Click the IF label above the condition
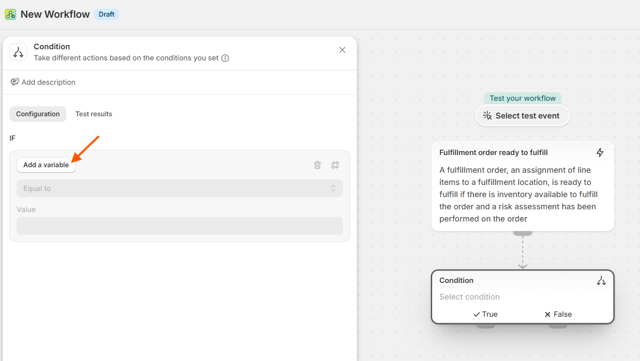This screenshot has width=640, height=361. click(12, 138)
